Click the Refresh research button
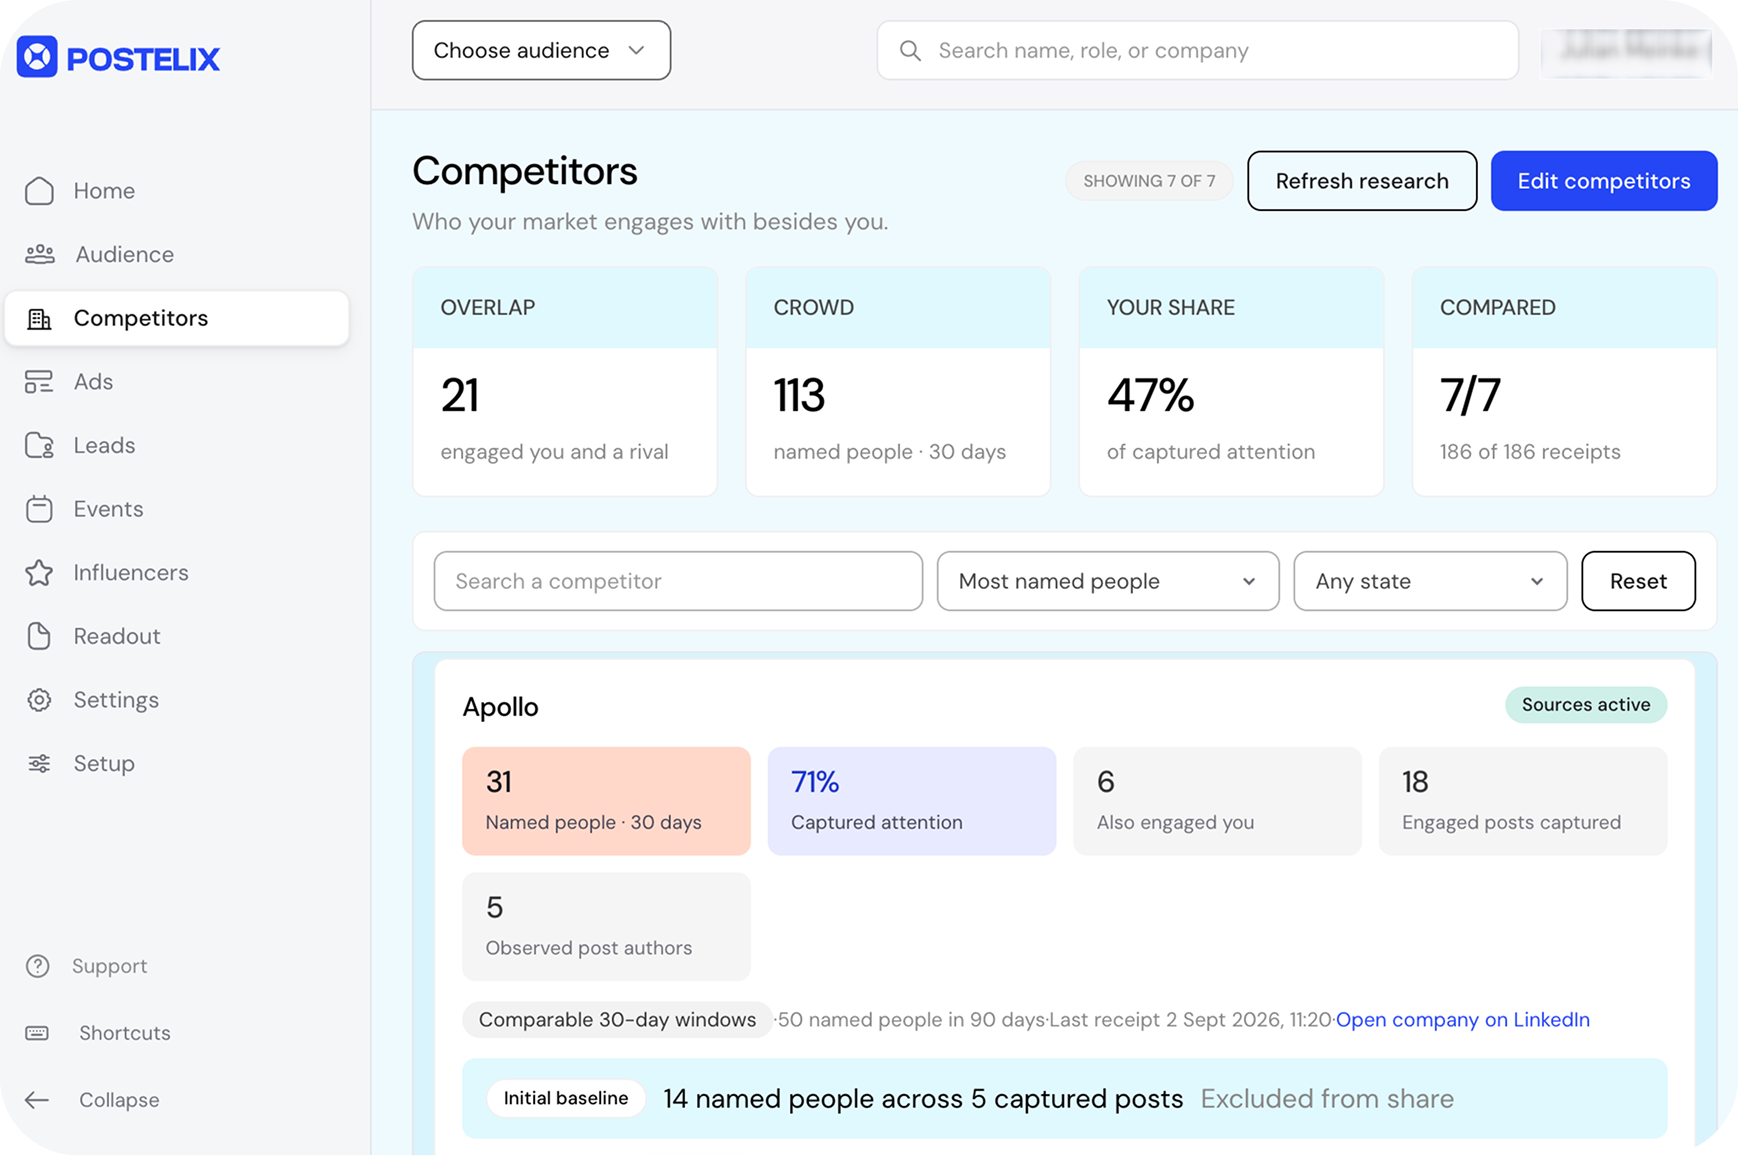Screen dimensions: 1739x1156 click(1362, 181)
